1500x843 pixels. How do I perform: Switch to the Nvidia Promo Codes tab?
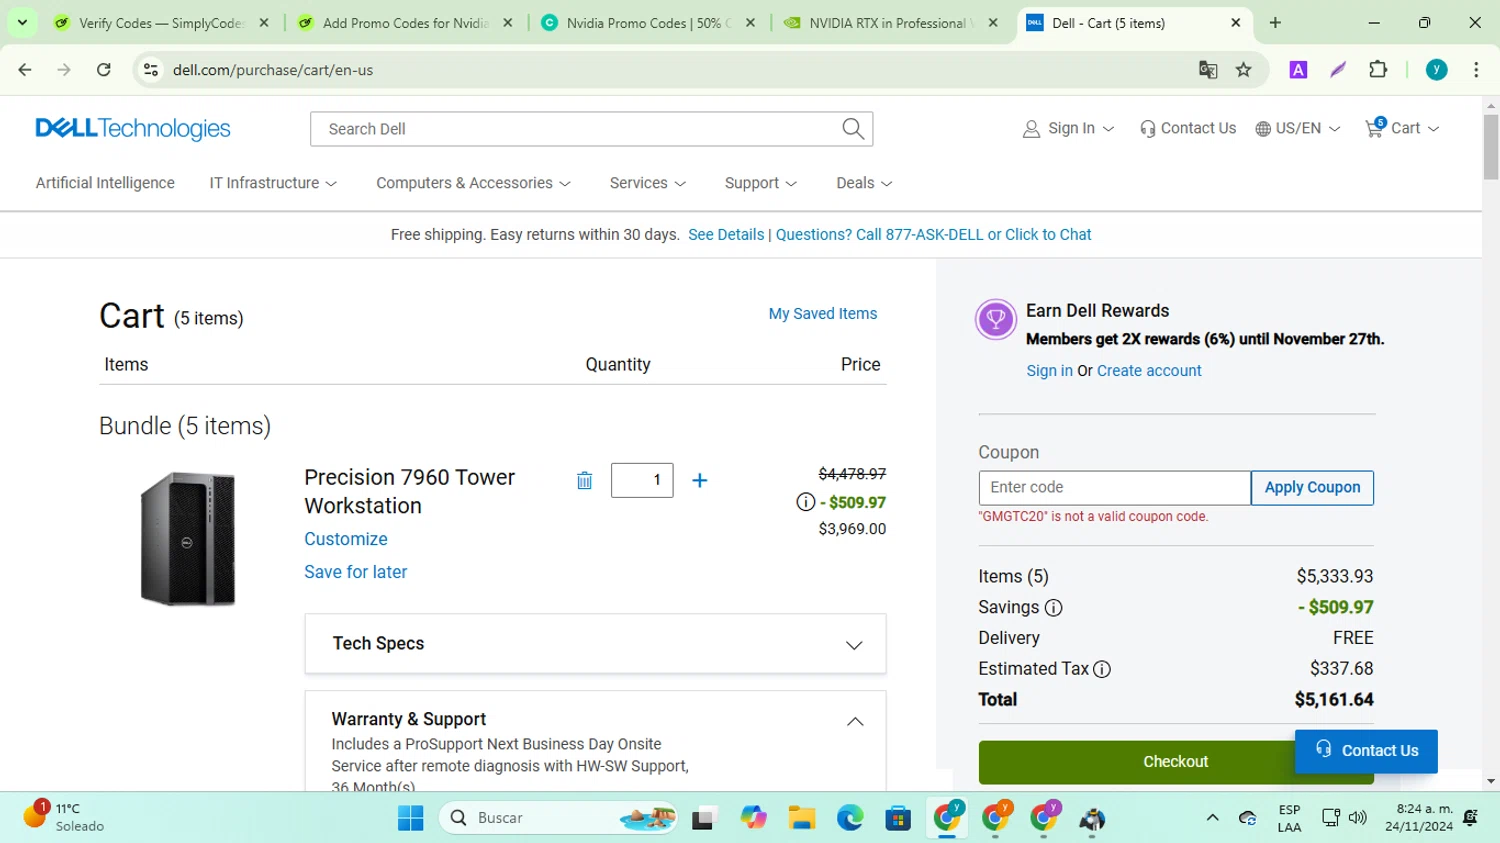coord(648,23)
